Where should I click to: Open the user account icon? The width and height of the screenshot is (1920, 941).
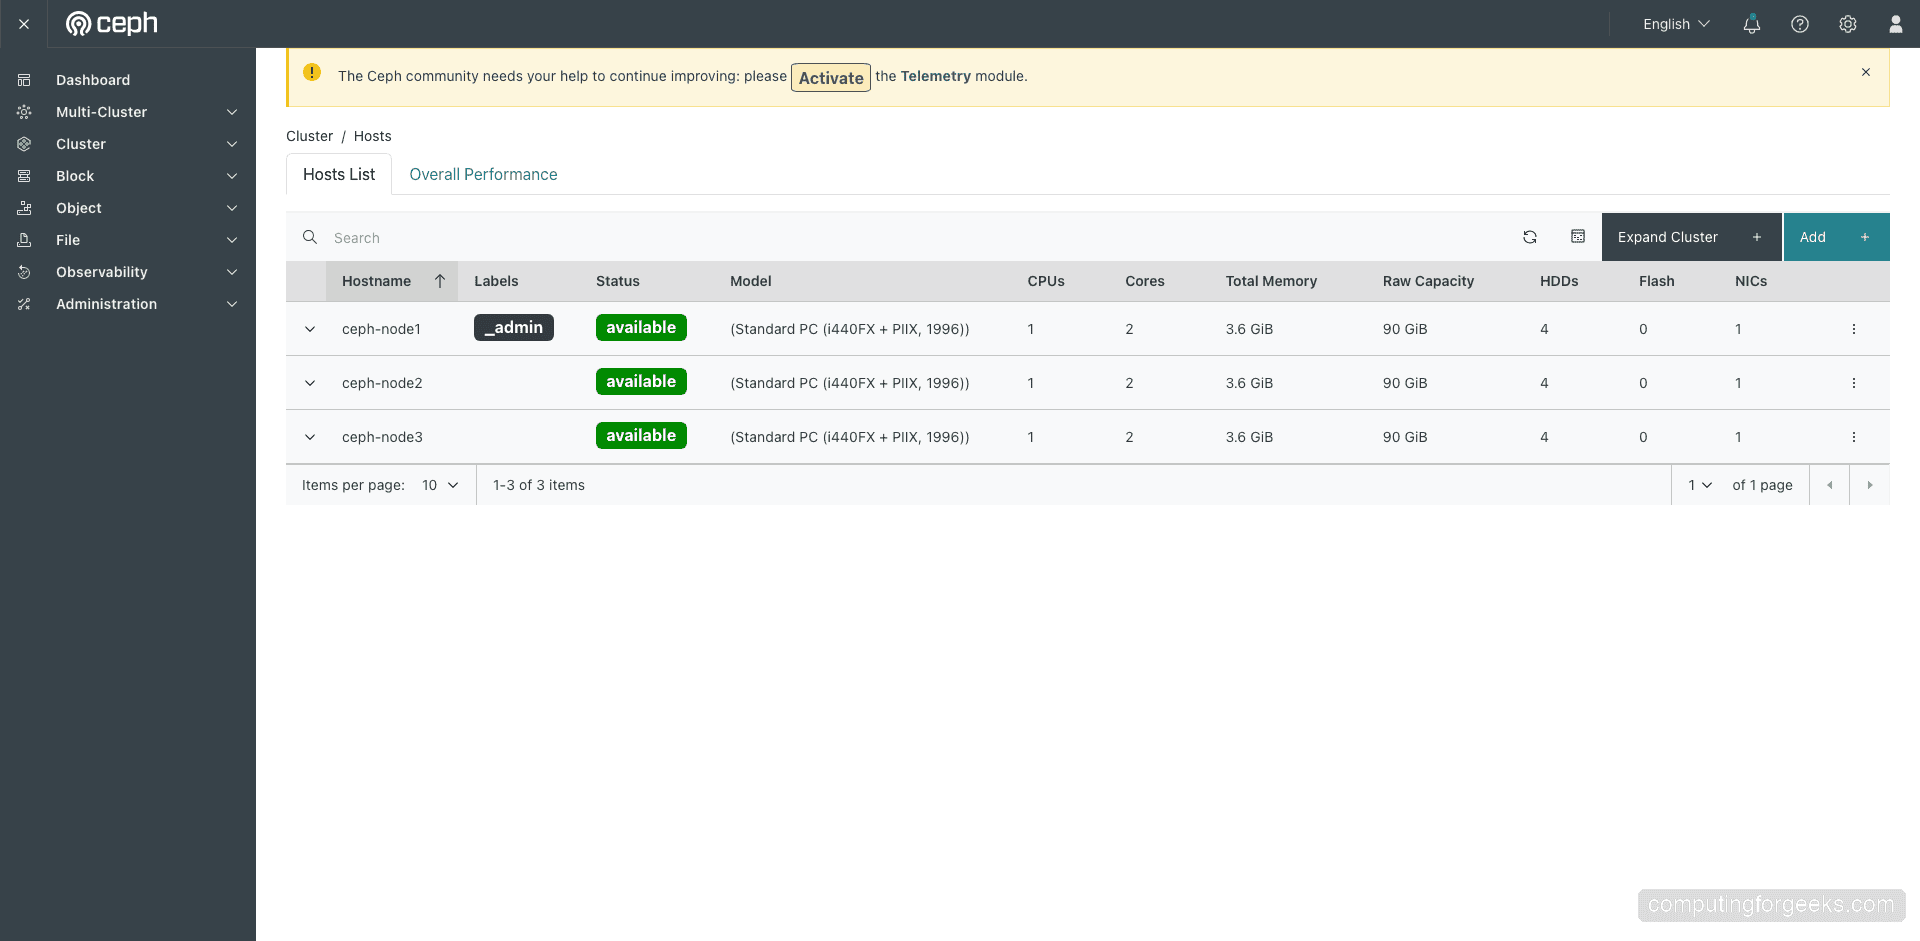point(1896,24)
